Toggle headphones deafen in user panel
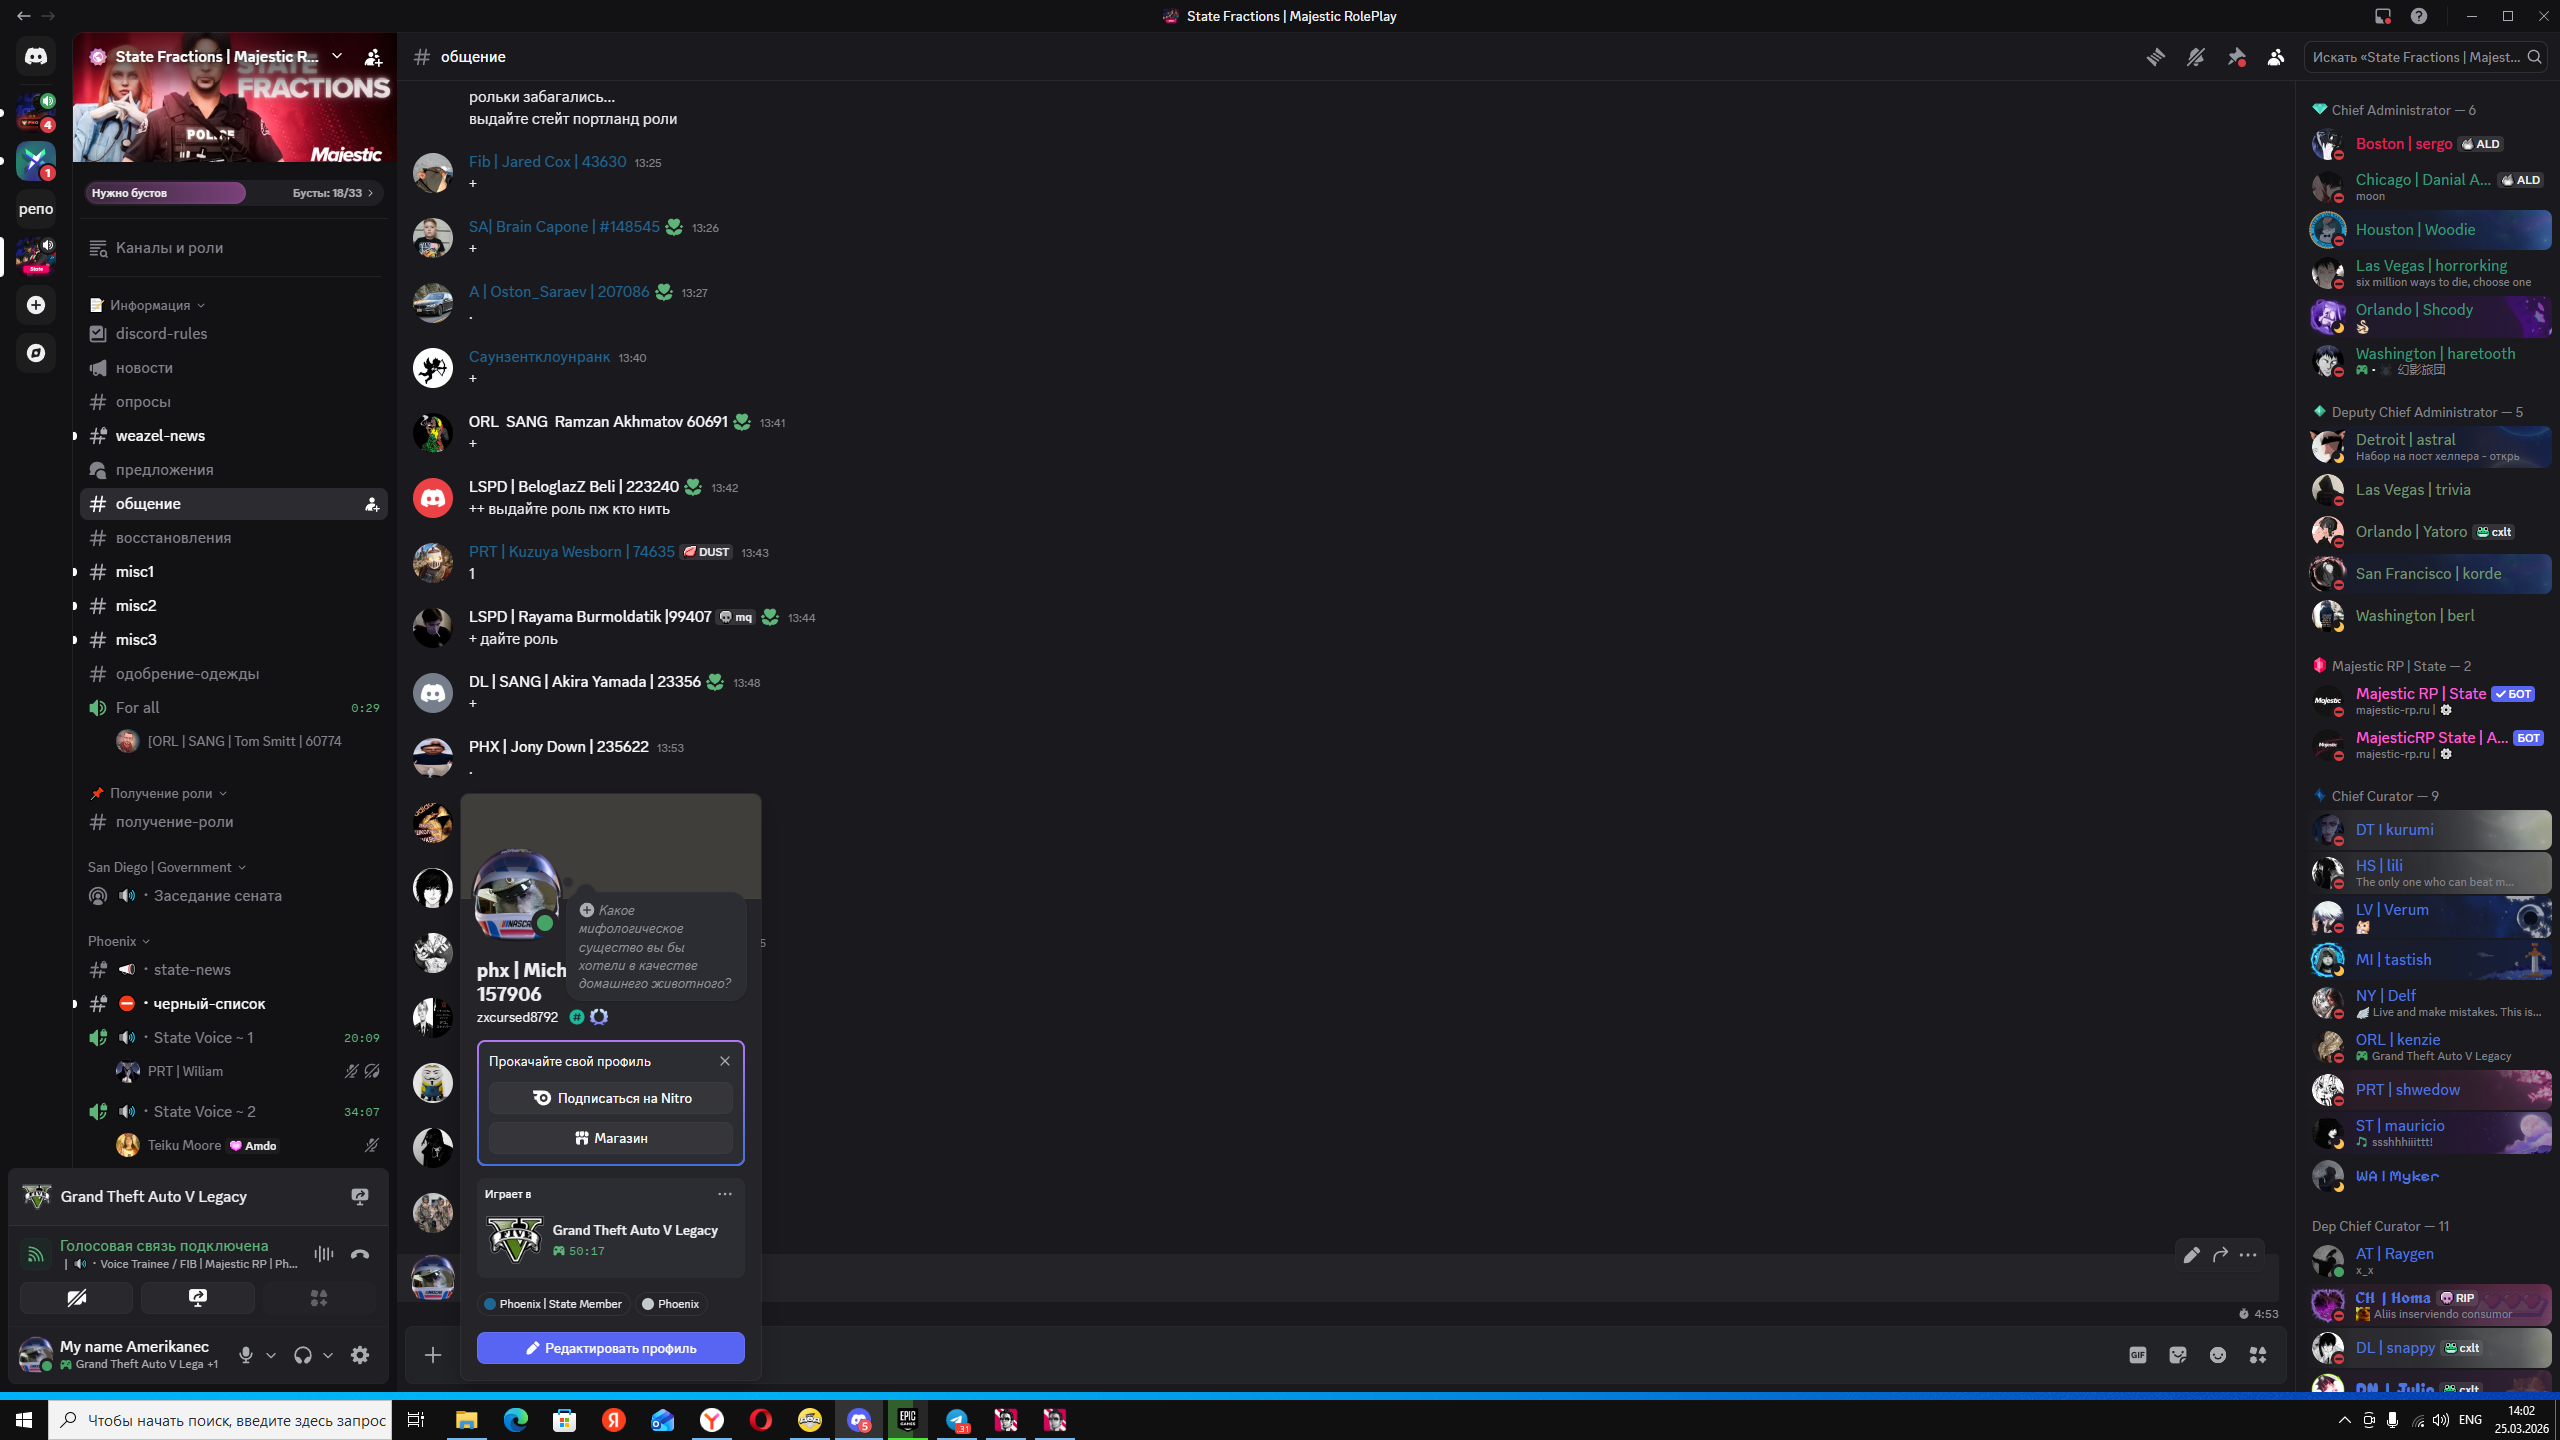 coord(302,1355)
